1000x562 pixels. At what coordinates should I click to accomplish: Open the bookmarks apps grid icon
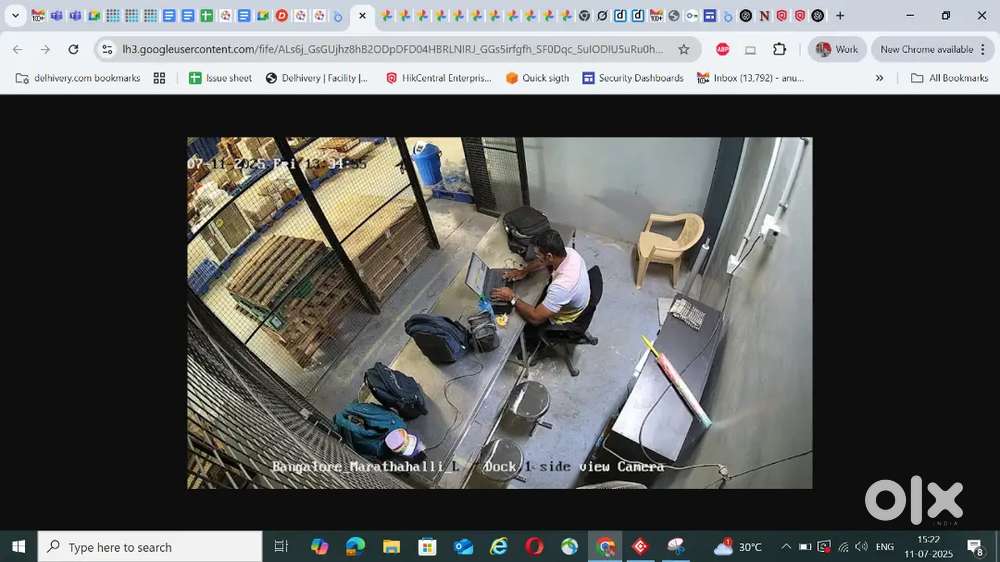pos(159,78)
